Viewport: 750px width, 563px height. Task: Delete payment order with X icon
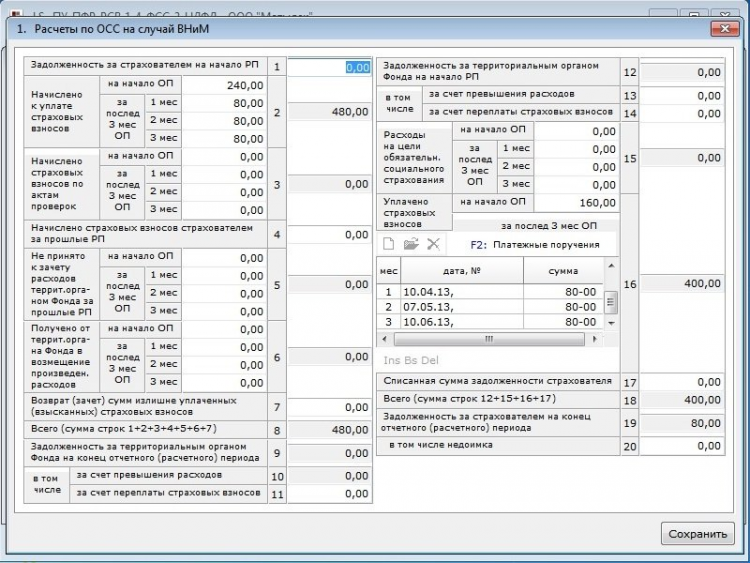coord(433,244)
